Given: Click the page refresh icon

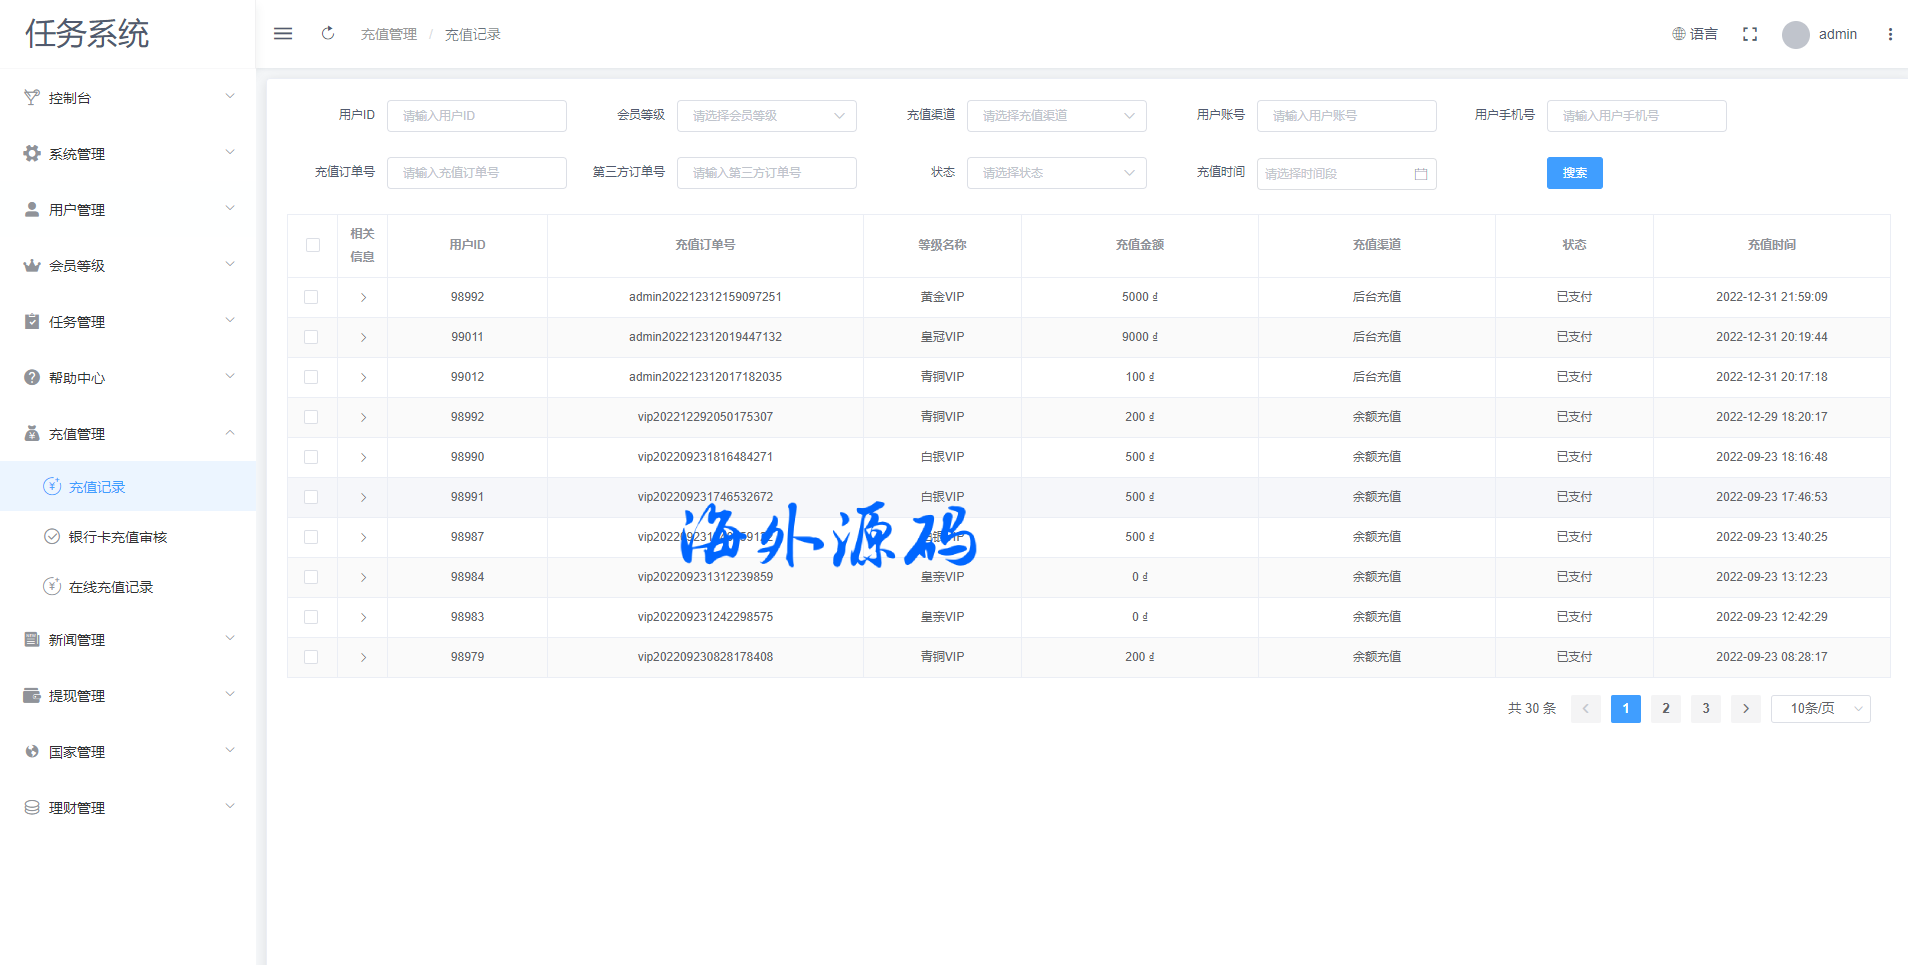Looking at the screenshot, I should click(328, 34).
